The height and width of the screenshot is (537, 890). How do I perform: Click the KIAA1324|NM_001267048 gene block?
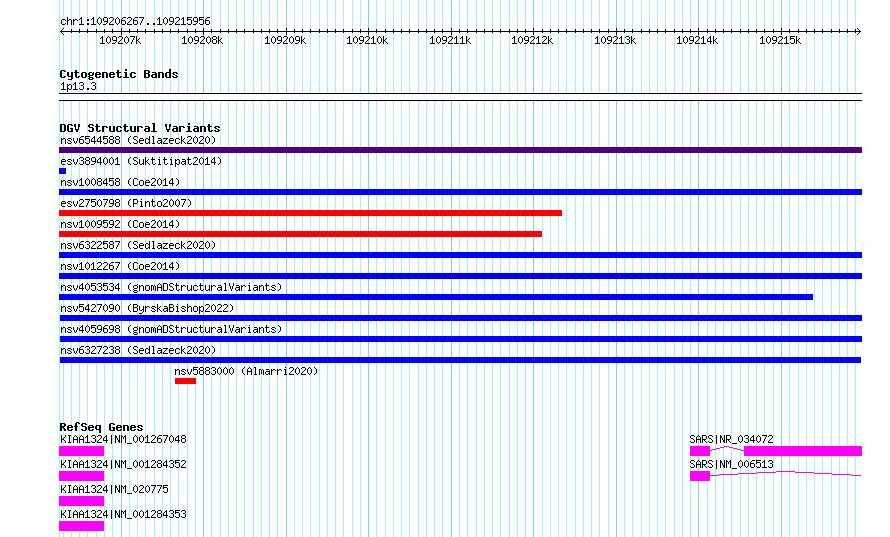(x=82, y=451)
